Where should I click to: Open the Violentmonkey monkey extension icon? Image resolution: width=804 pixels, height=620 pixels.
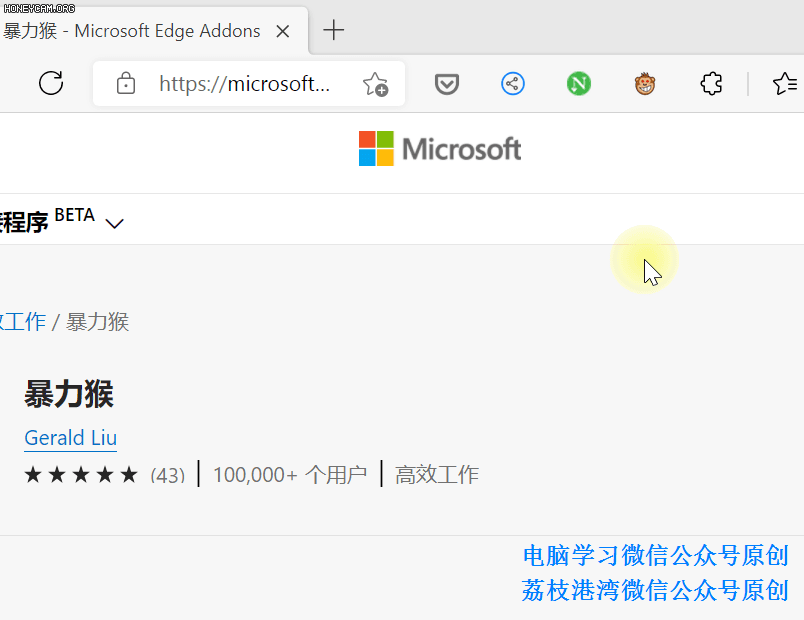tap(645, 84)
